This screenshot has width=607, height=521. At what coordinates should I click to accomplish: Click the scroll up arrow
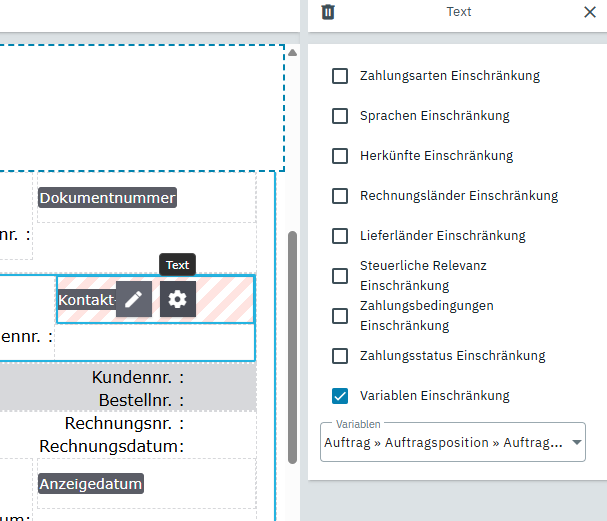(292, 52)
